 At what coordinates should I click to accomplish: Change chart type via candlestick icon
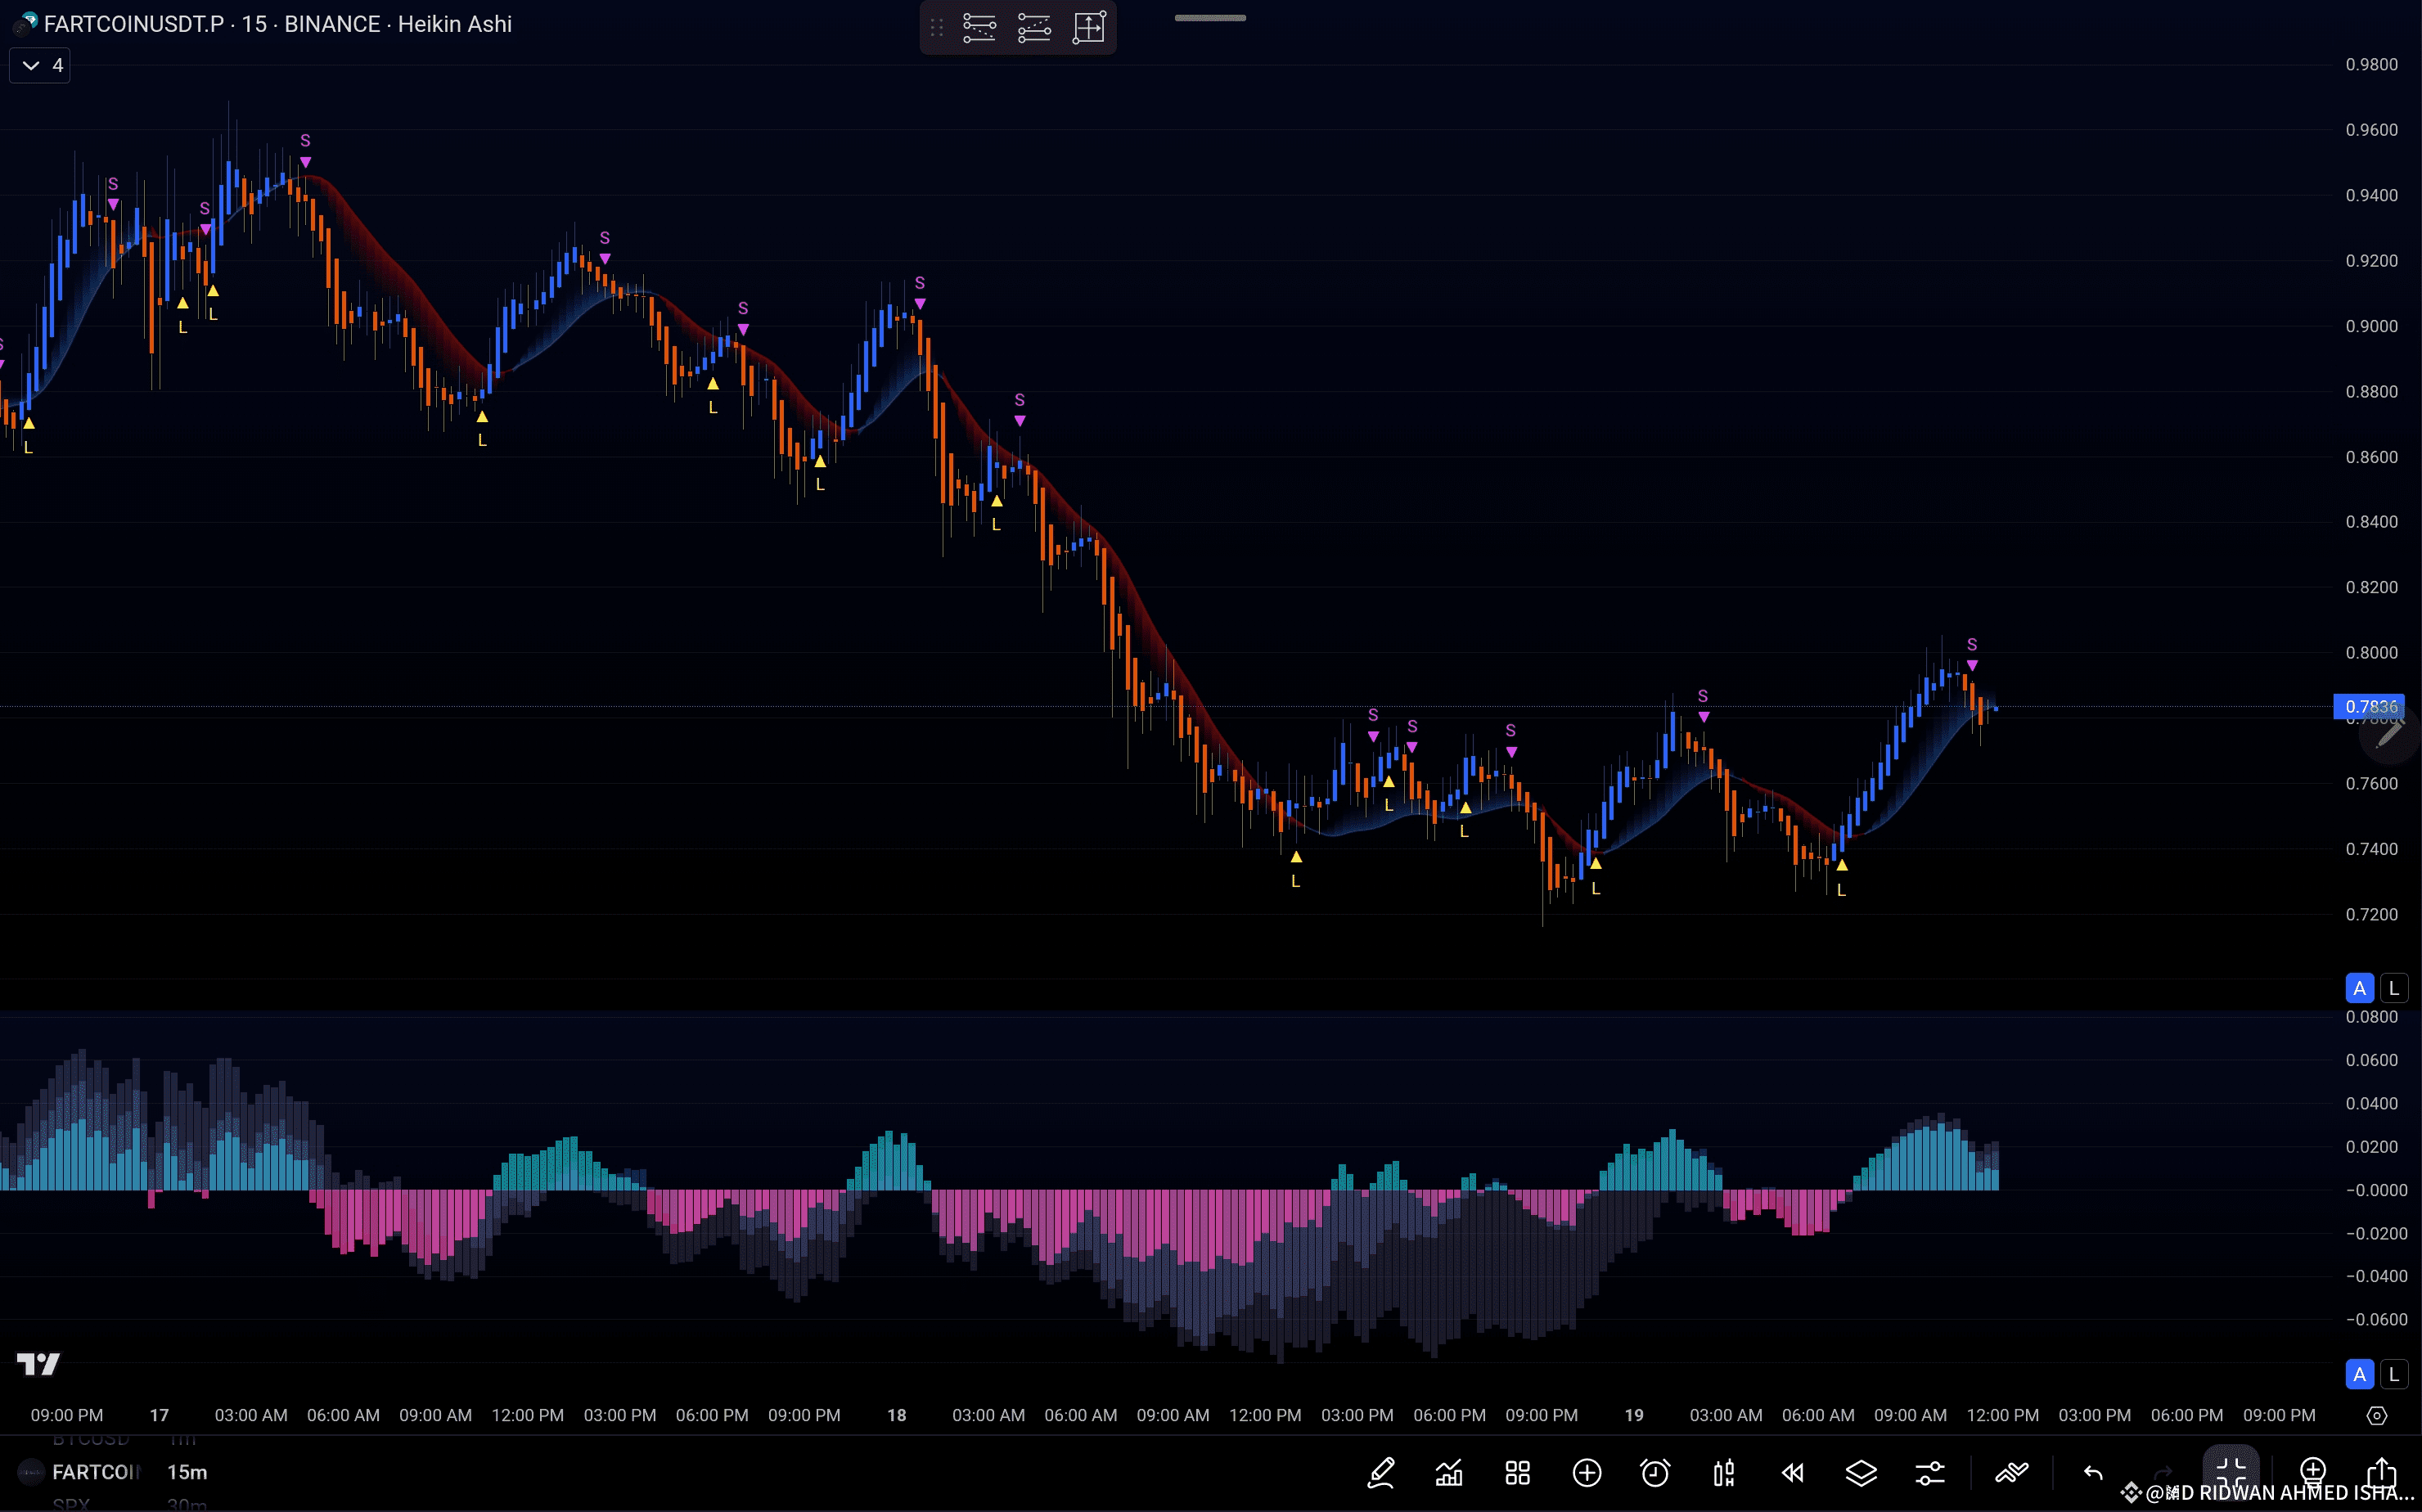(x=1724, y=1473)
